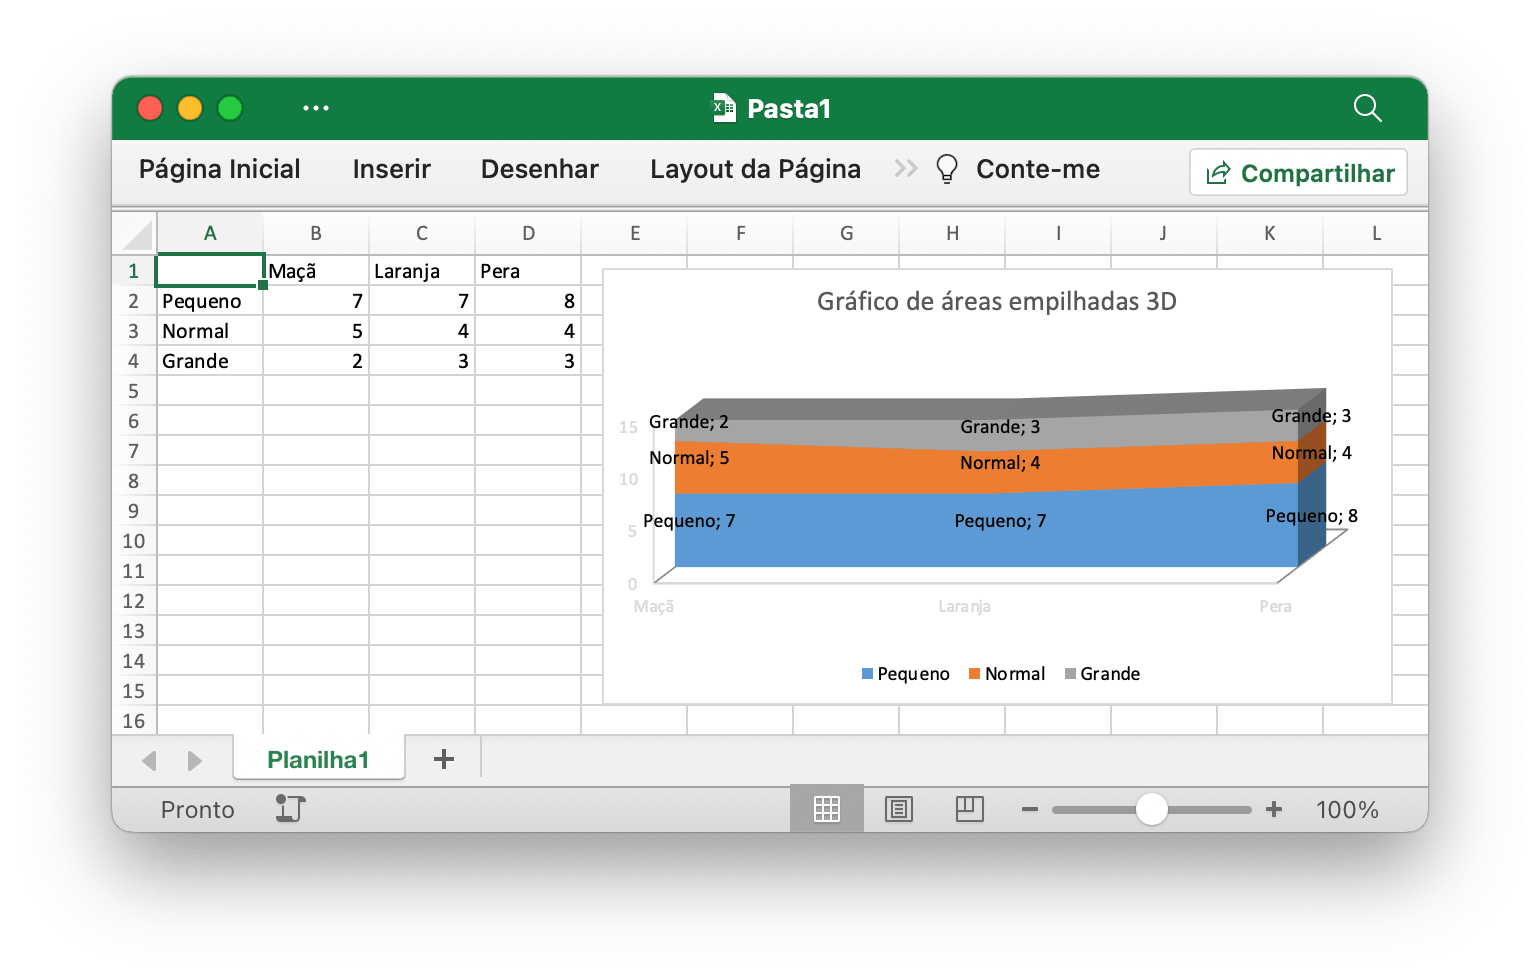
Task: Click the 'Pequeno; 8' data label
Action: pos(1311,516)
